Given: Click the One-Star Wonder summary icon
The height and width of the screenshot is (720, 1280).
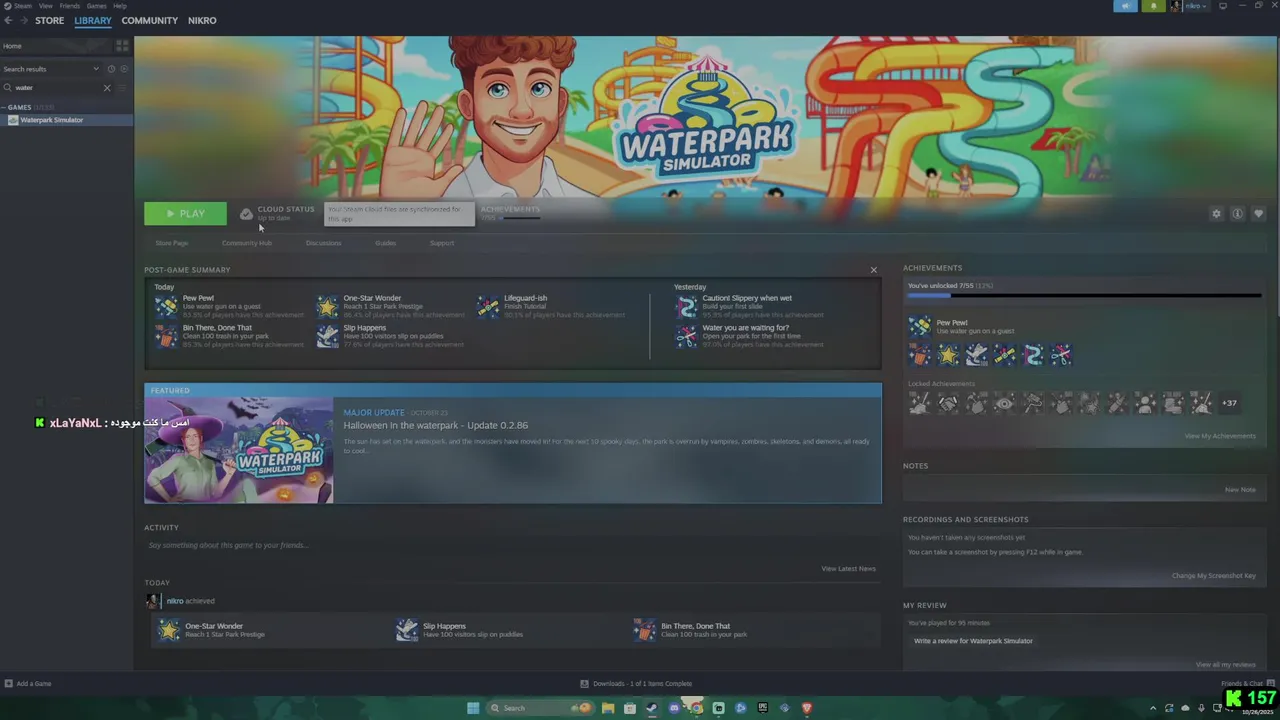Looking at the screenshot, I should 327,306.
